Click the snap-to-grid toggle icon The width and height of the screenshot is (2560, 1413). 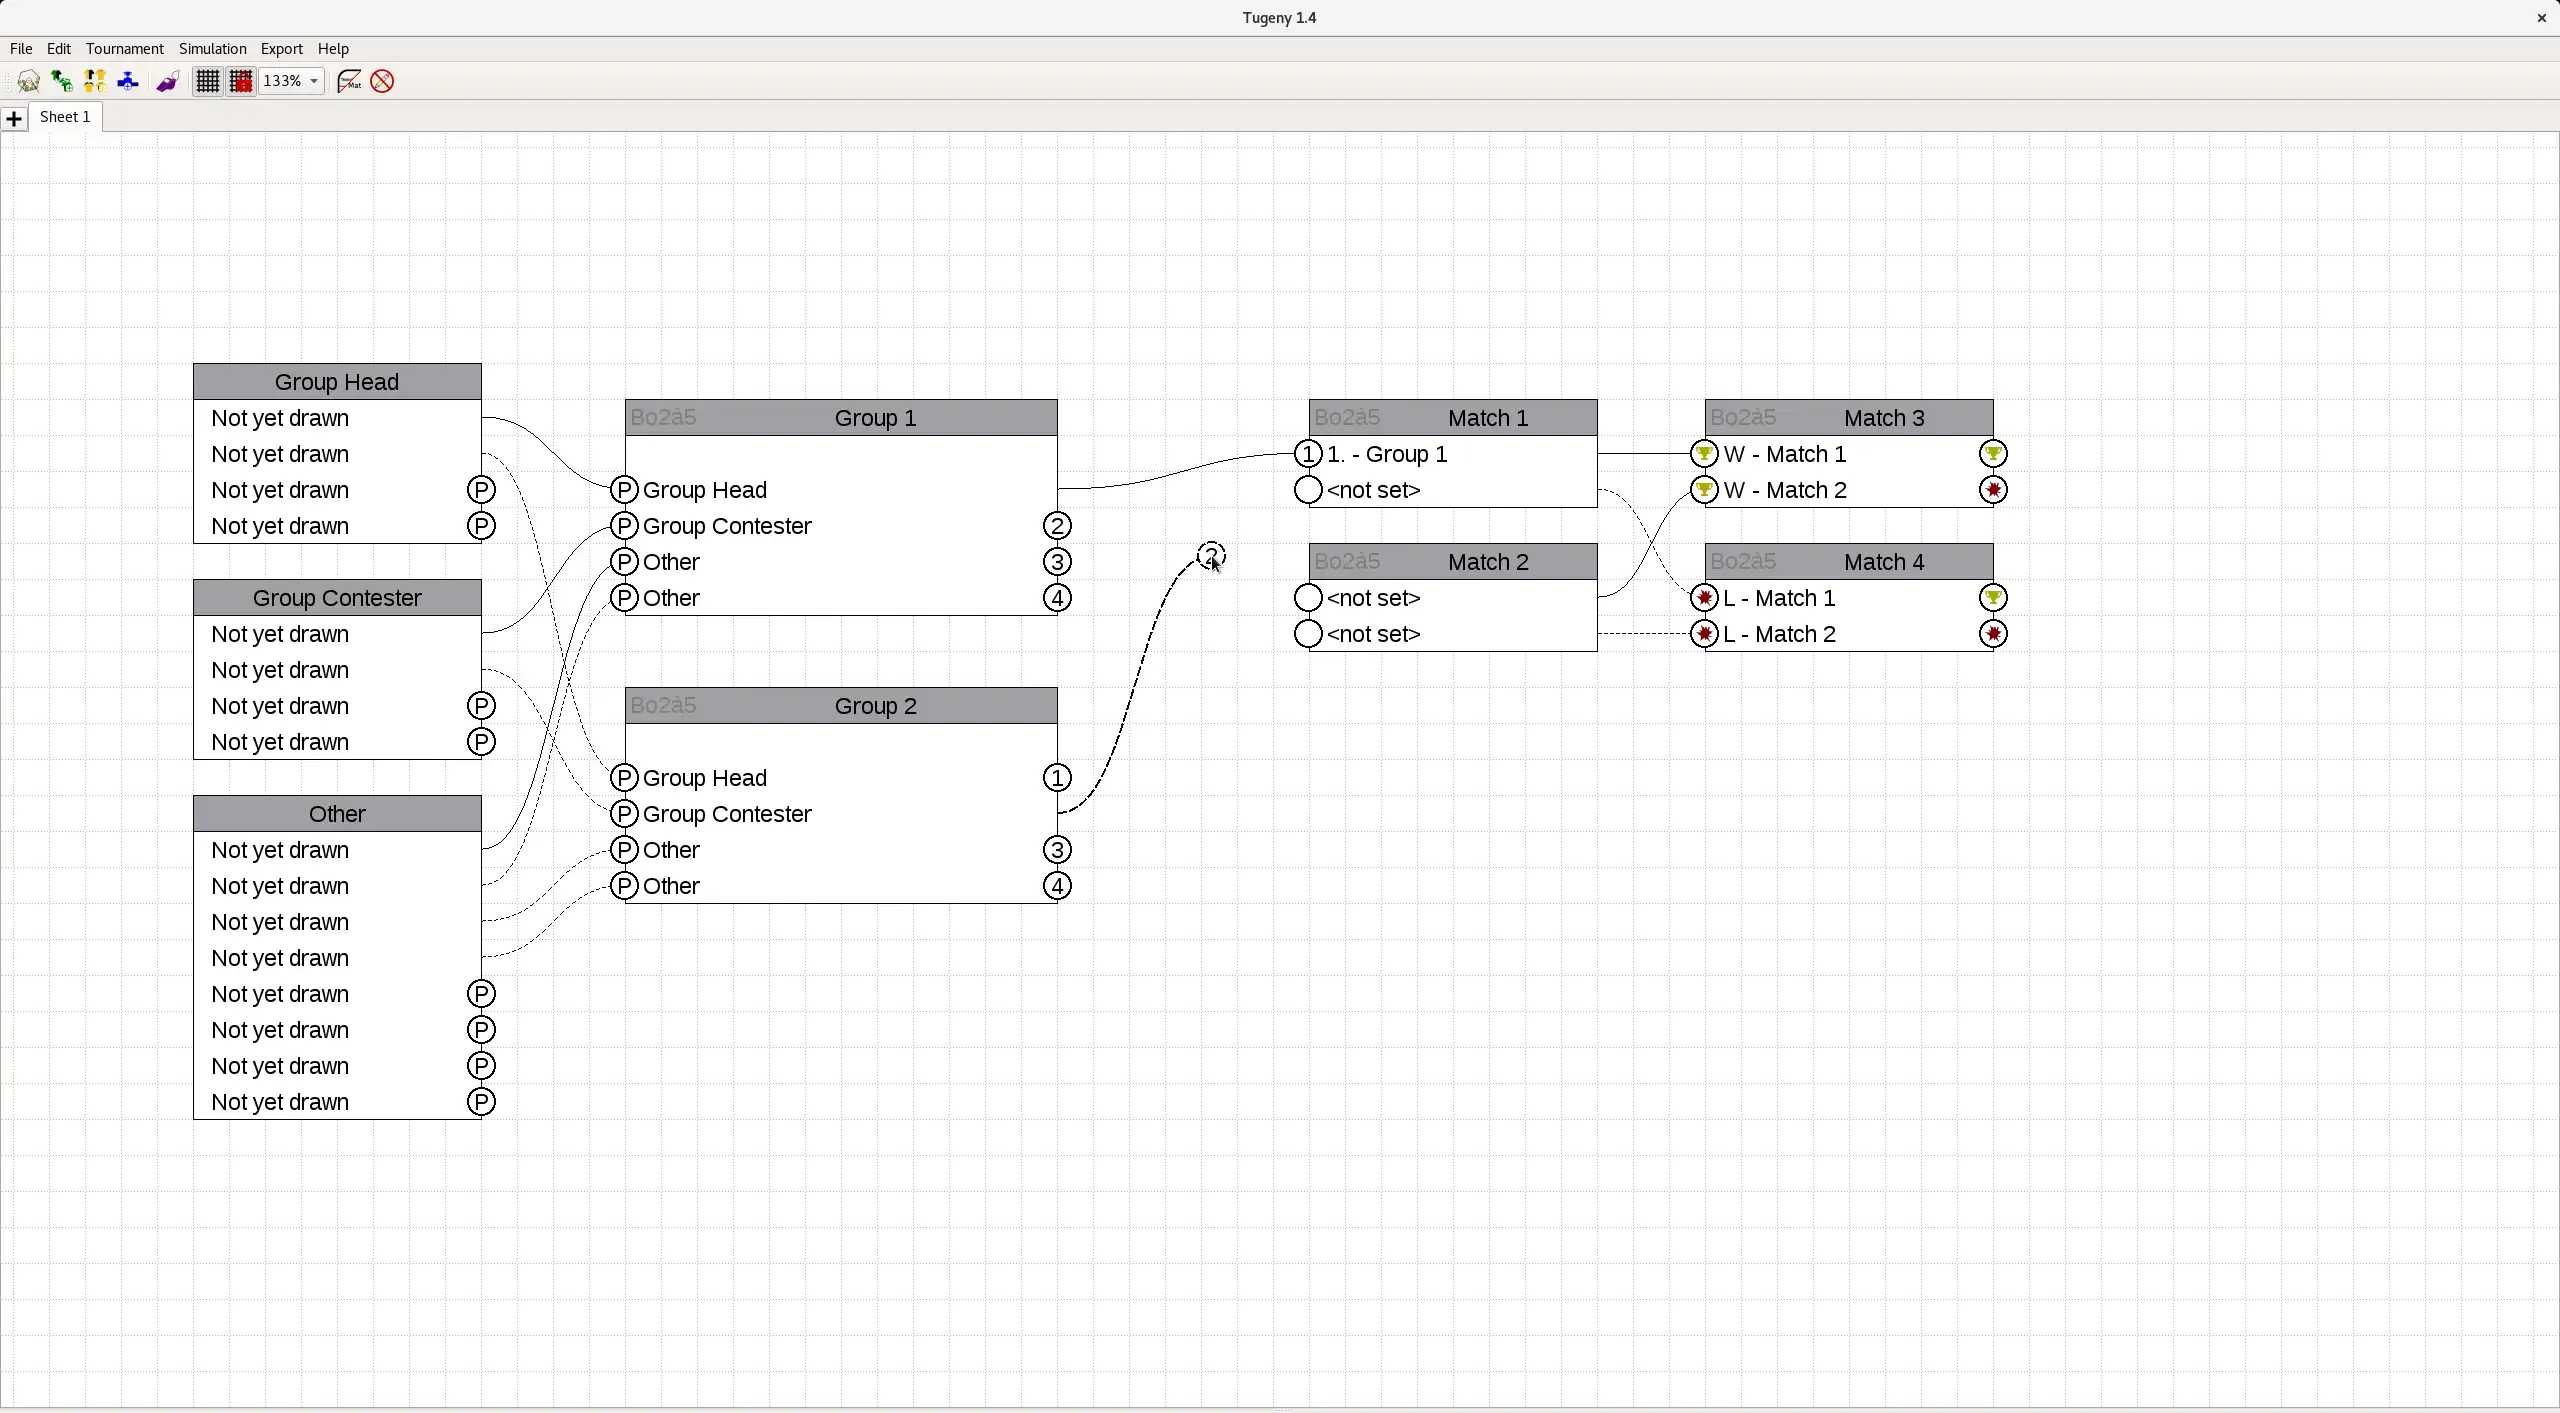tap(242, 80)
